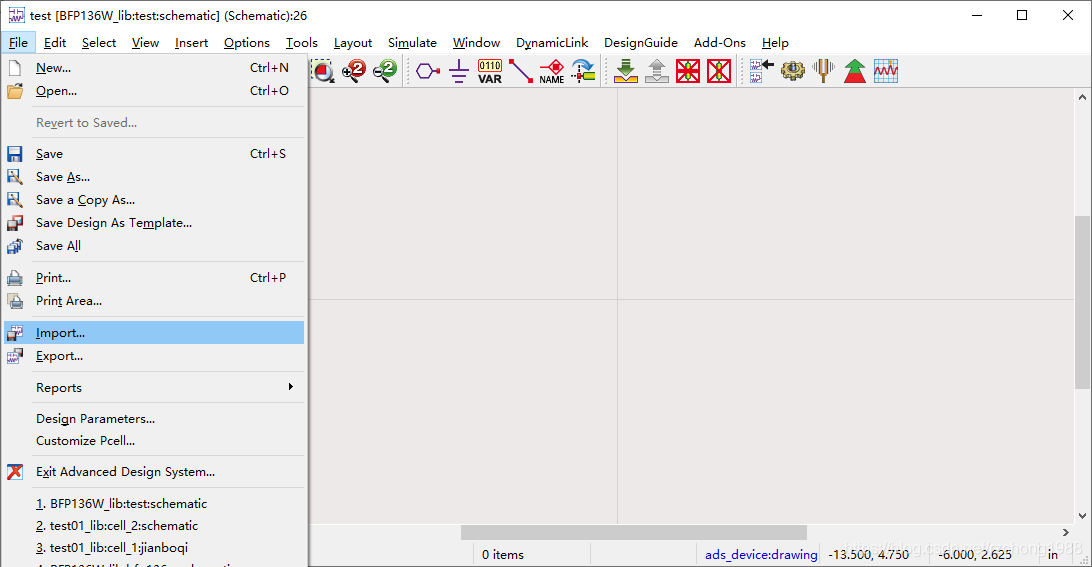
Task: Open the Simulate menu
Action: click(412, 43)
